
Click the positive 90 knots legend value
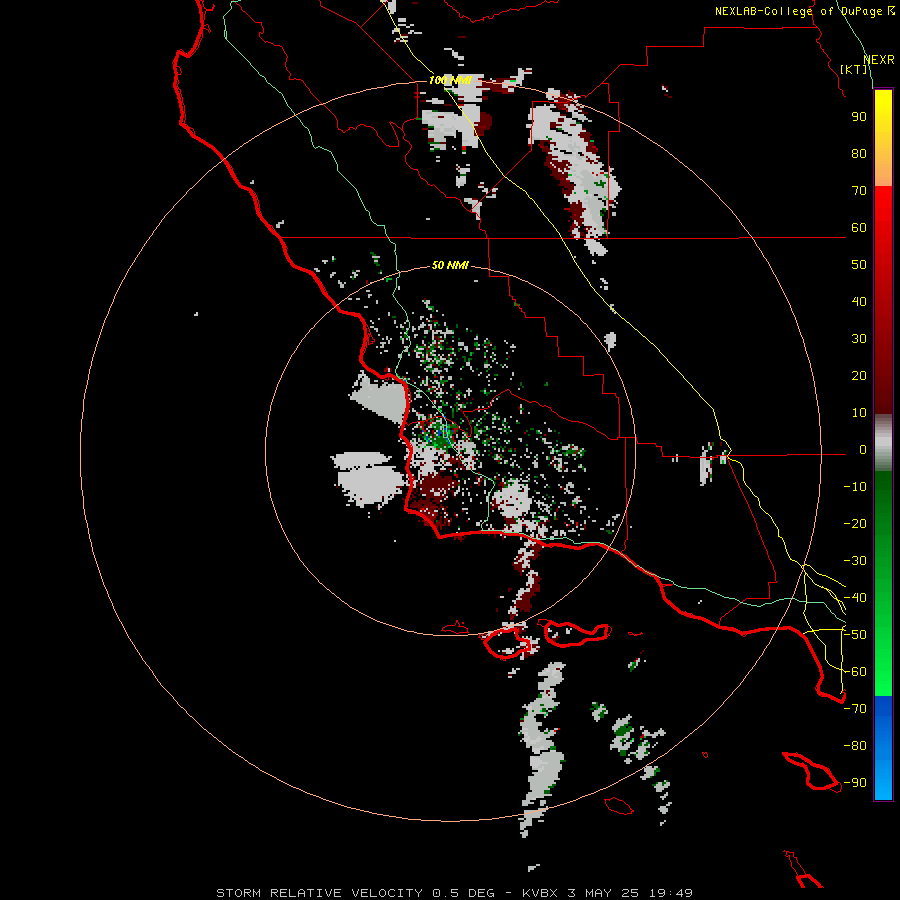coord(859,117)
